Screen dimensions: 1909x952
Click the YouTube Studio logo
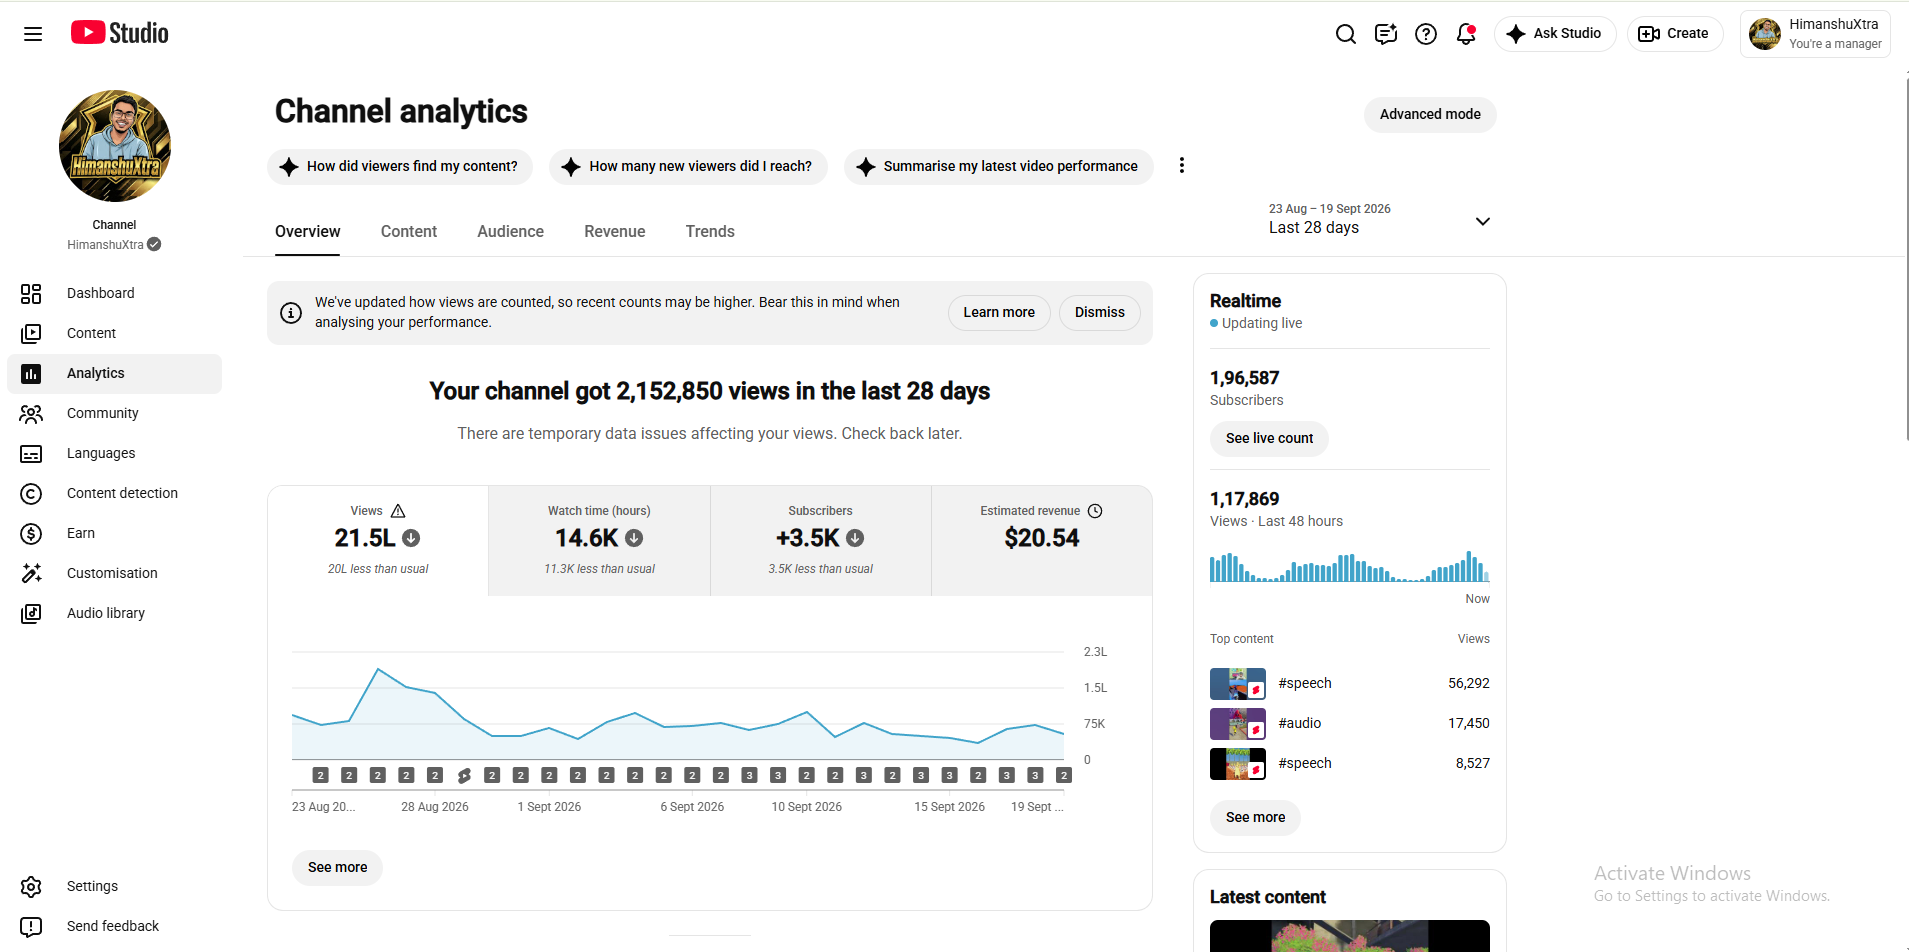(x=120, y=33)
